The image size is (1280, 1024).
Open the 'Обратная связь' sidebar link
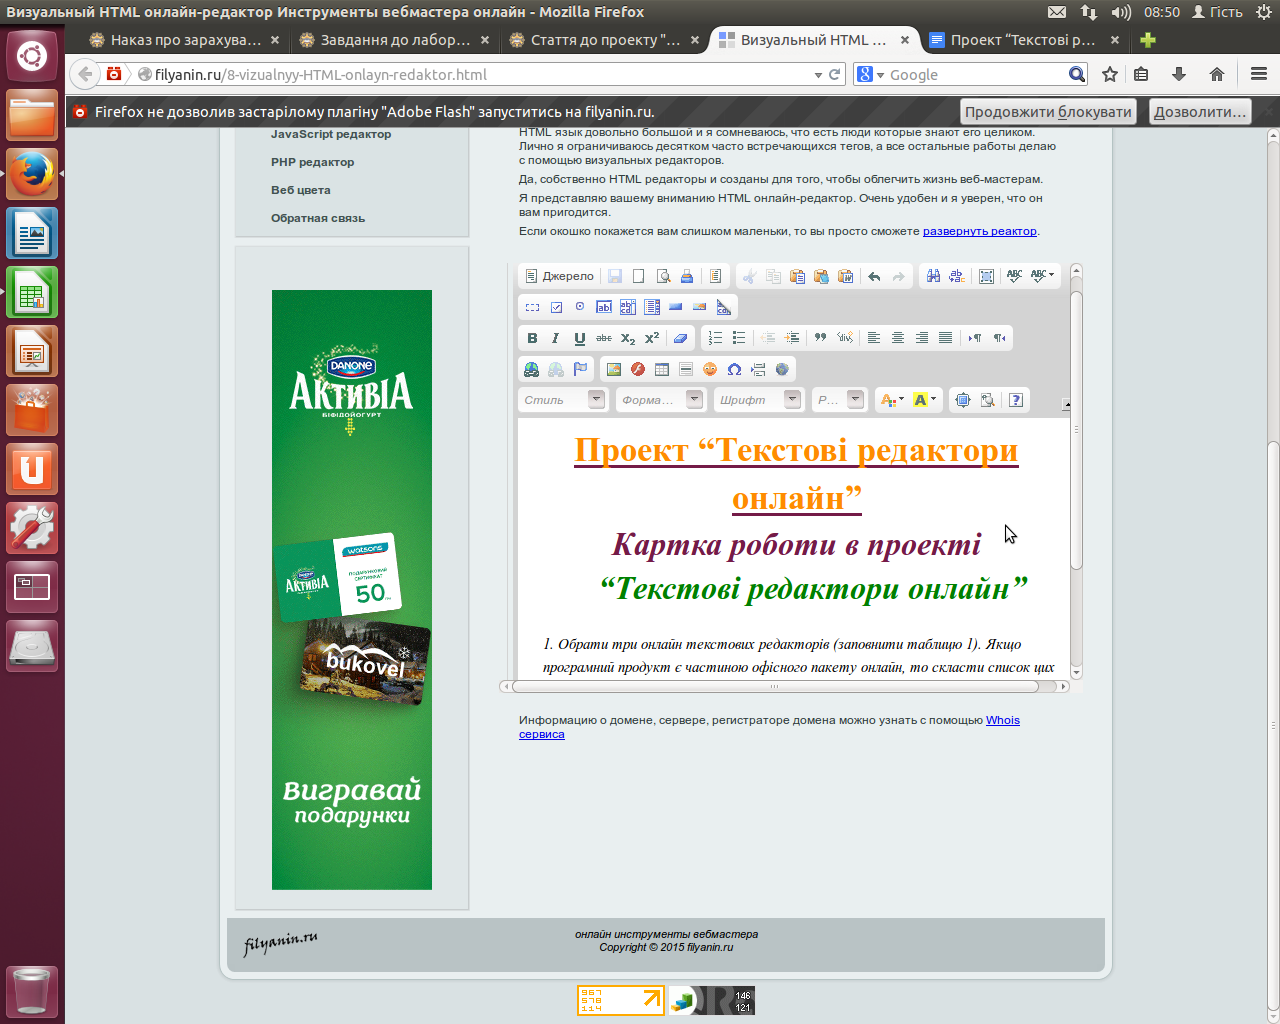tap(318, 218)
